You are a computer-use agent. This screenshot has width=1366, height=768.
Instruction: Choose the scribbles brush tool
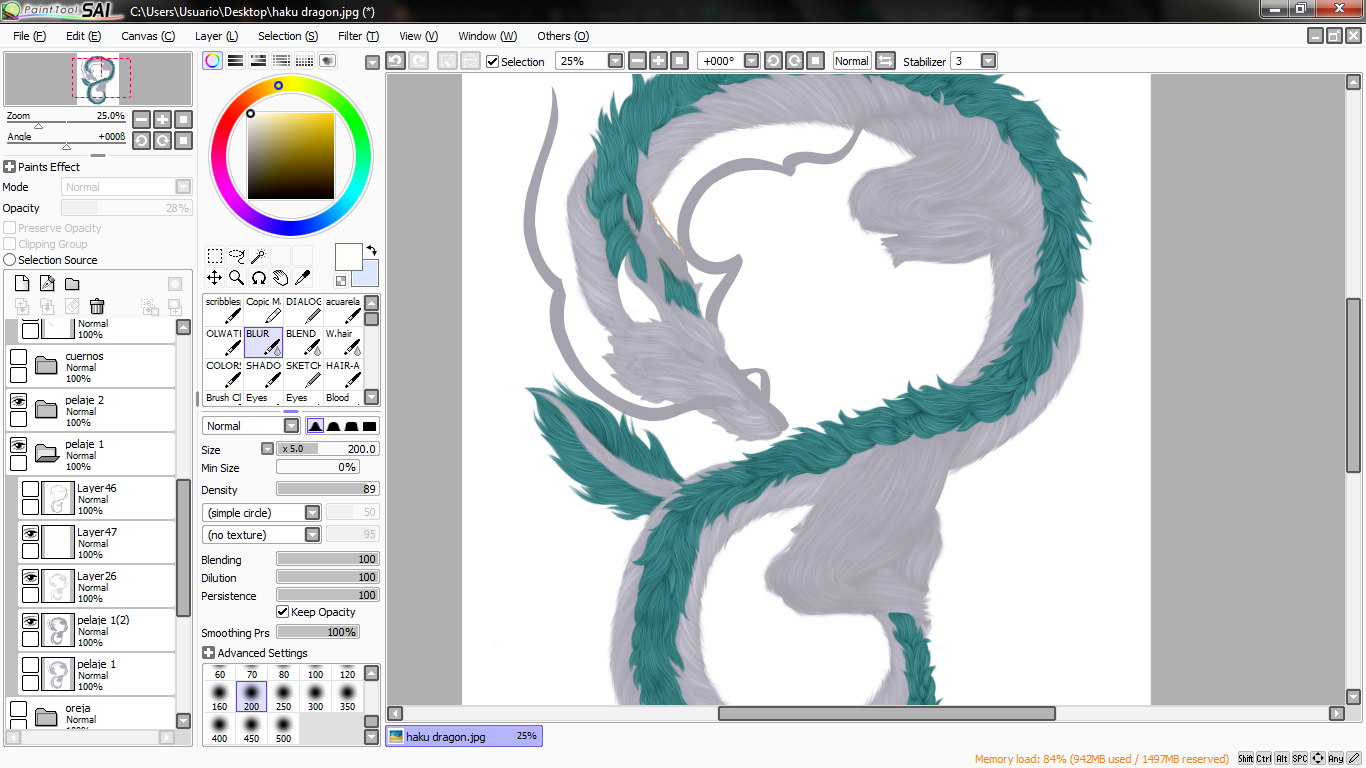223,310
